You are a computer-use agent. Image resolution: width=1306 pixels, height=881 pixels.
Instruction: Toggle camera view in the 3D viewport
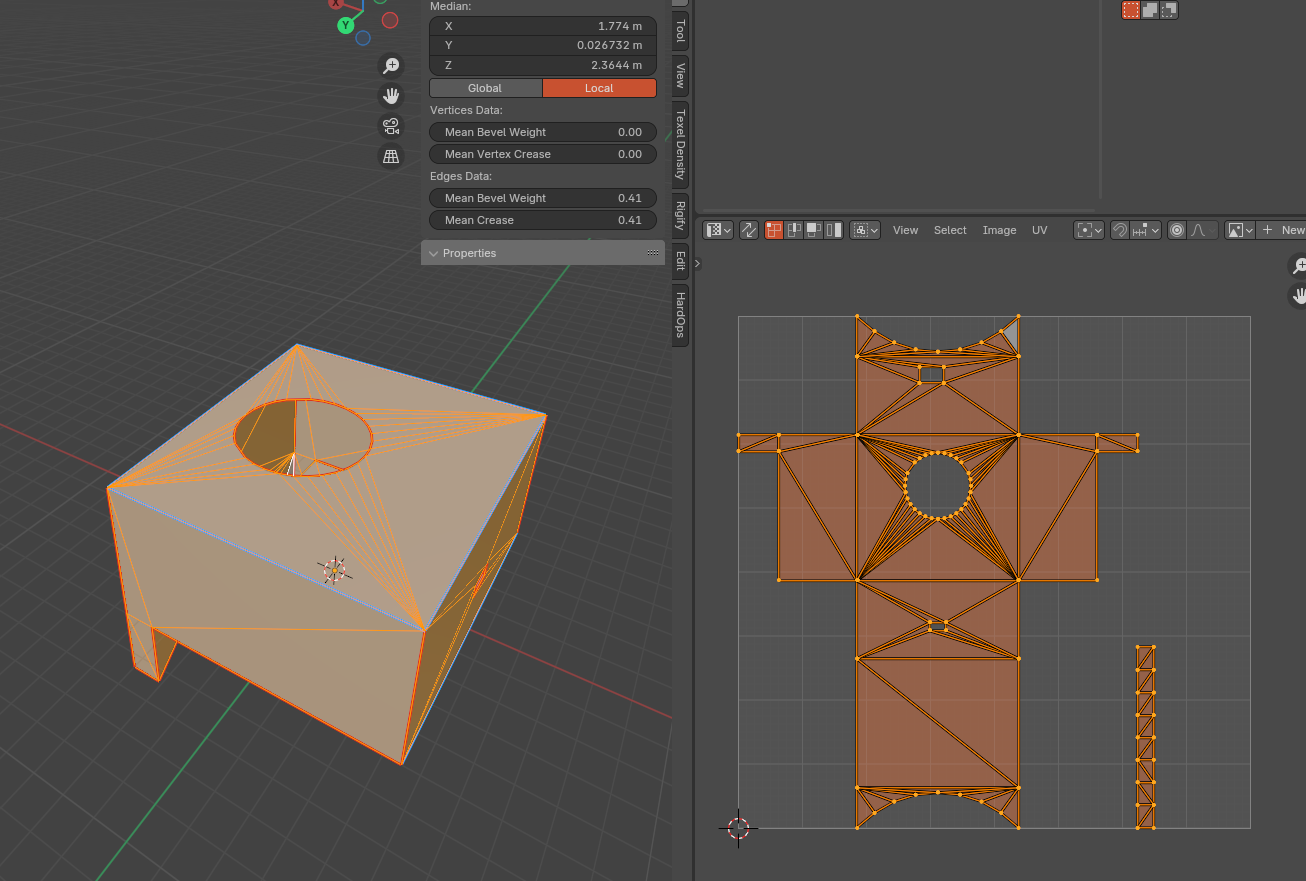(391, 126)
